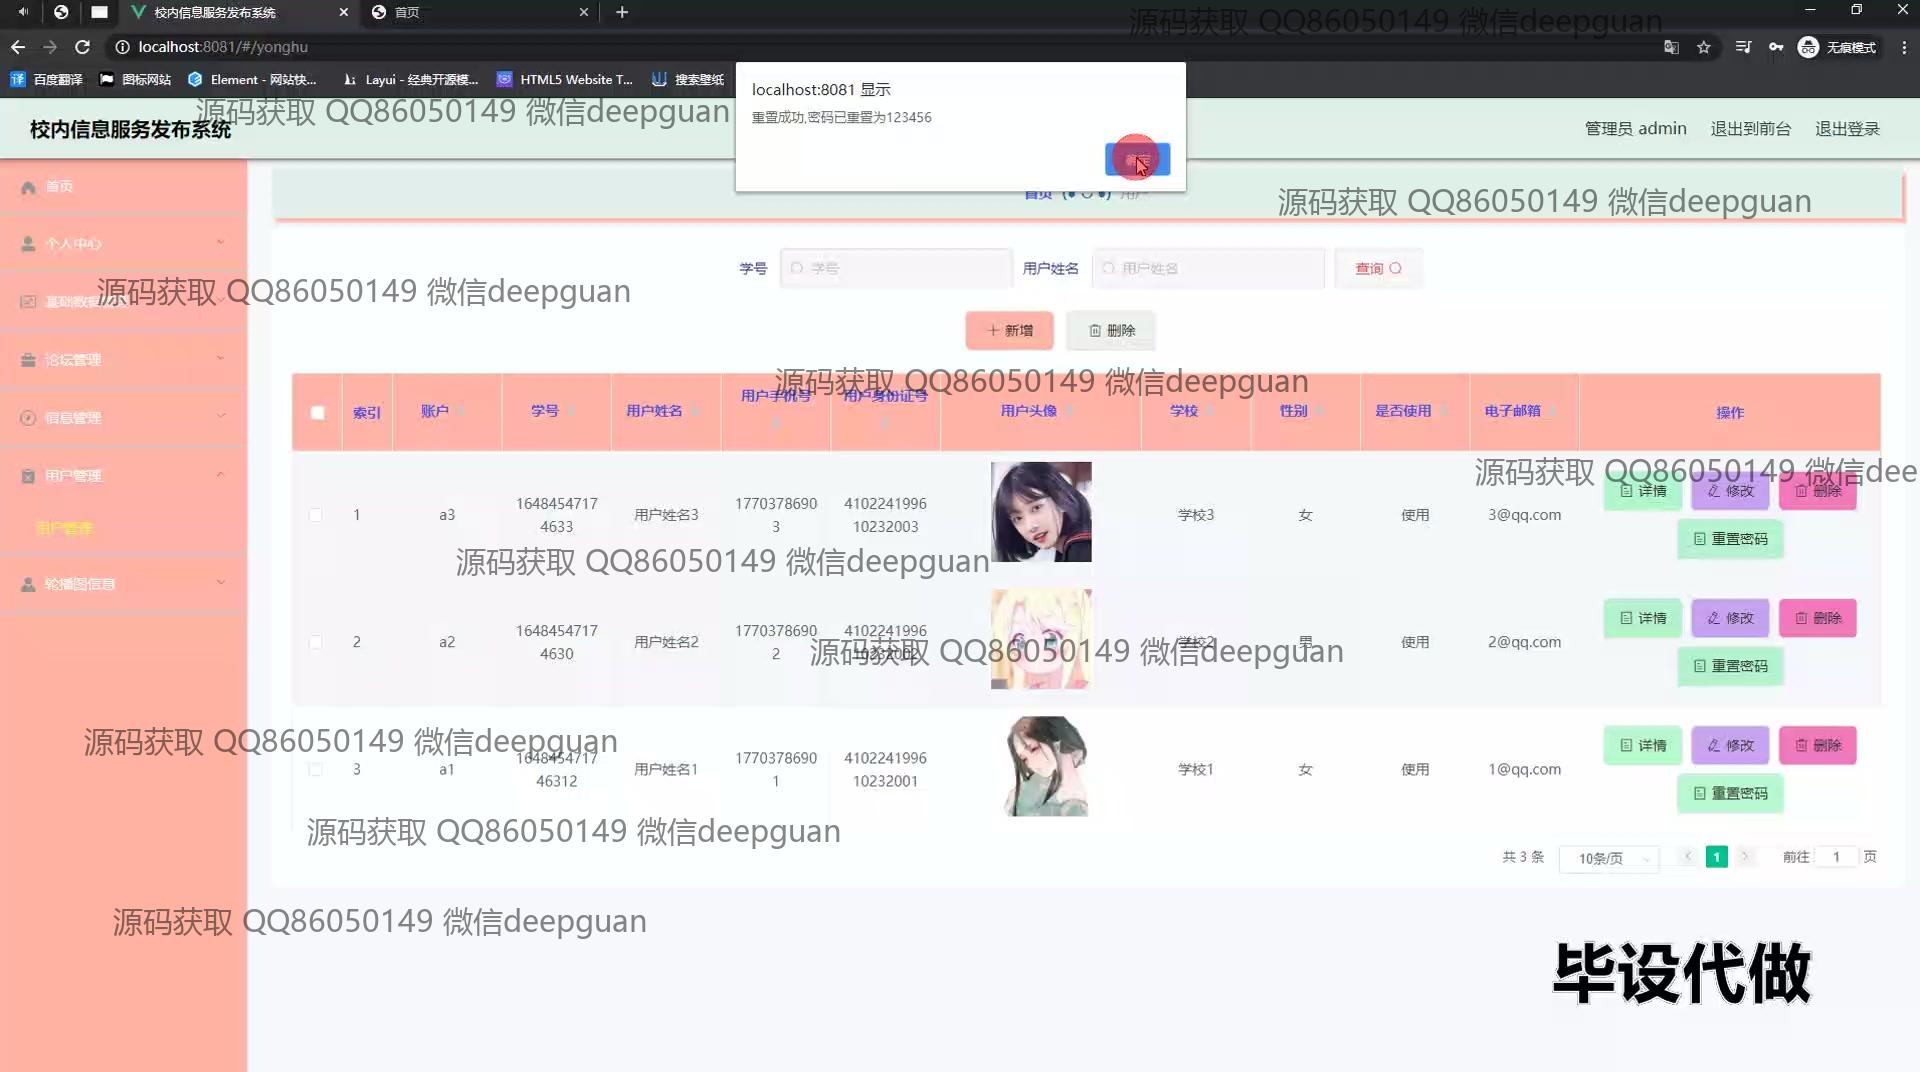1920x1072 pixels.
Task: View 详情 for account a1
Action: (x=1643, y=745)
